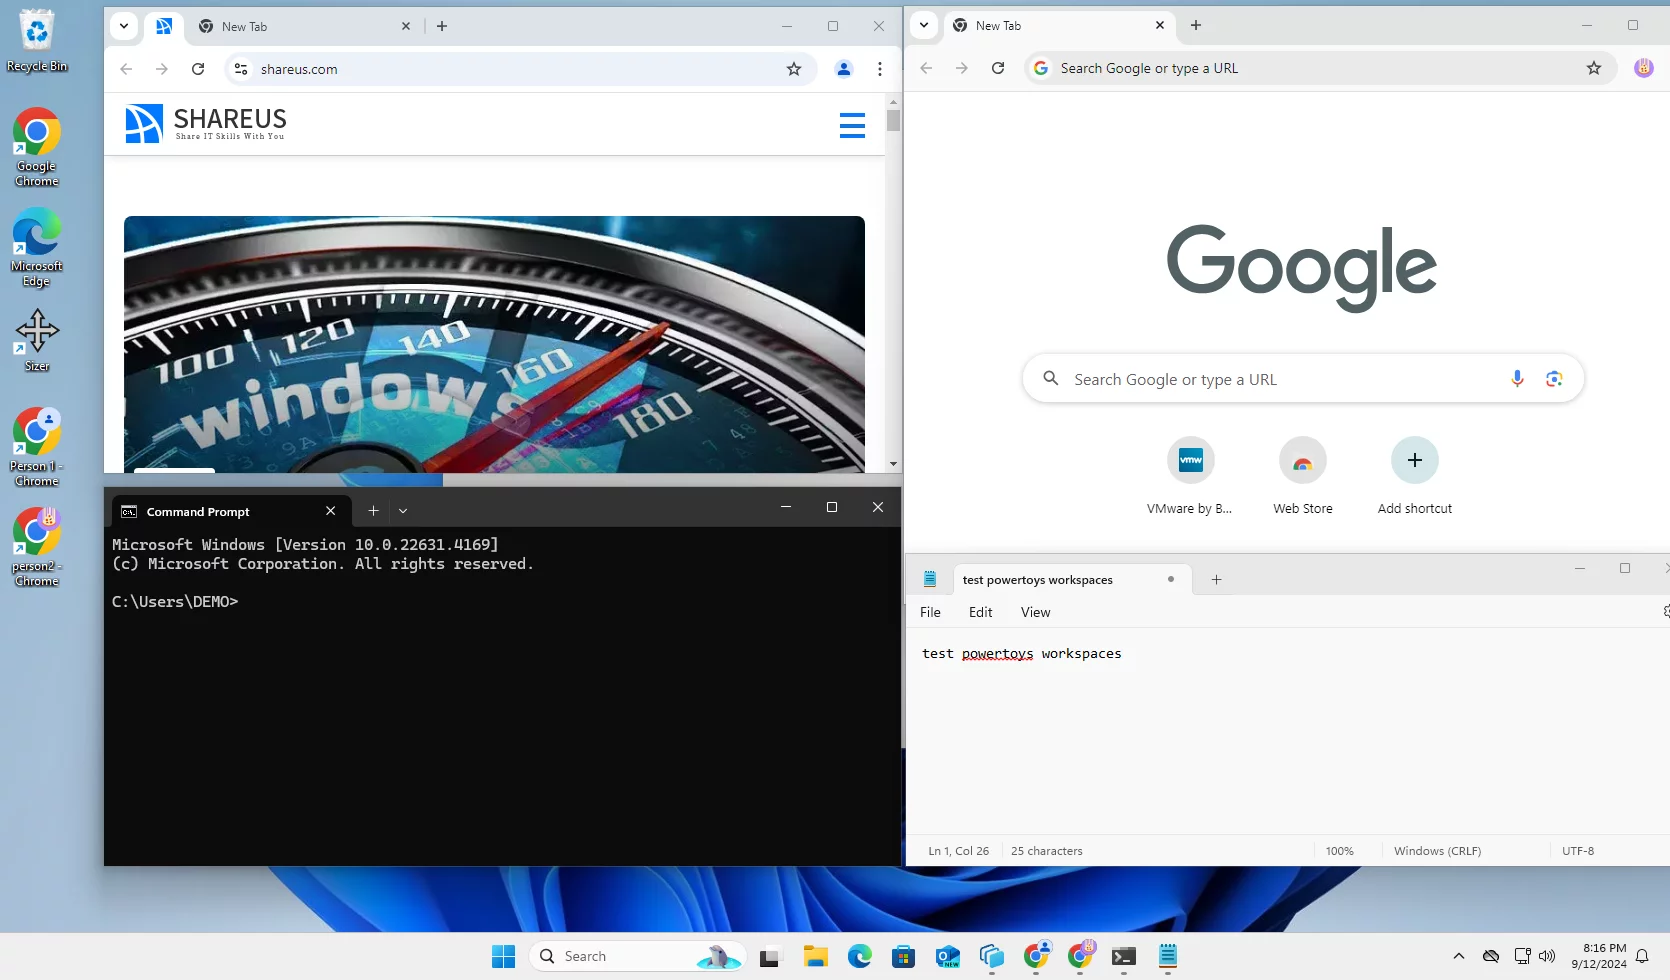Open the VMware by B... shortcut
The height and width of the screenshot is (980, 1670).
pos(1190,476)
